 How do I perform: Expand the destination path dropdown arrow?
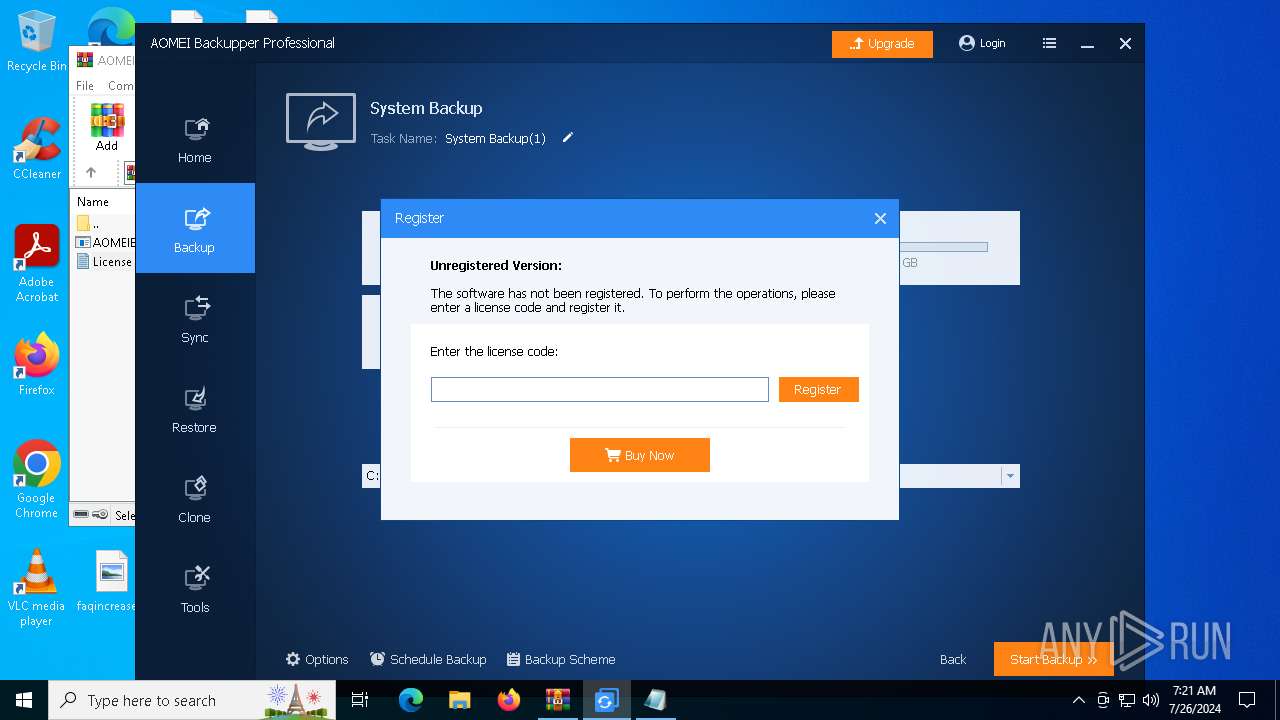(x=1010, y=476)
